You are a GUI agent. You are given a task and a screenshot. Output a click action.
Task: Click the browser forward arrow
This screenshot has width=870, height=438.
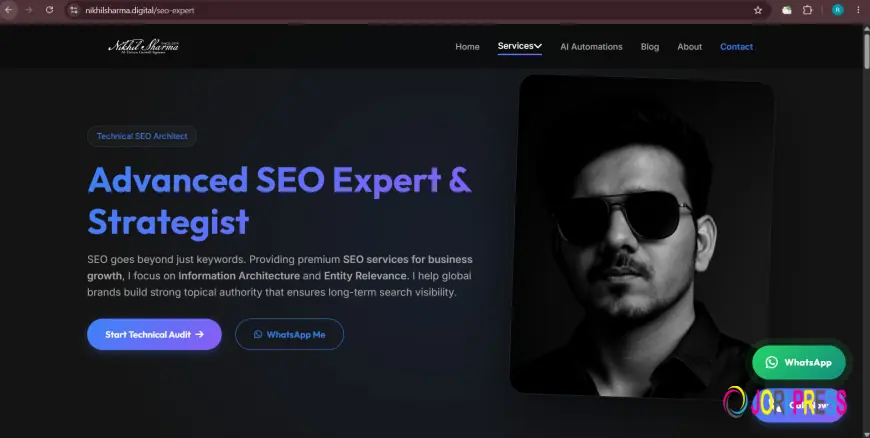[29, 10]
